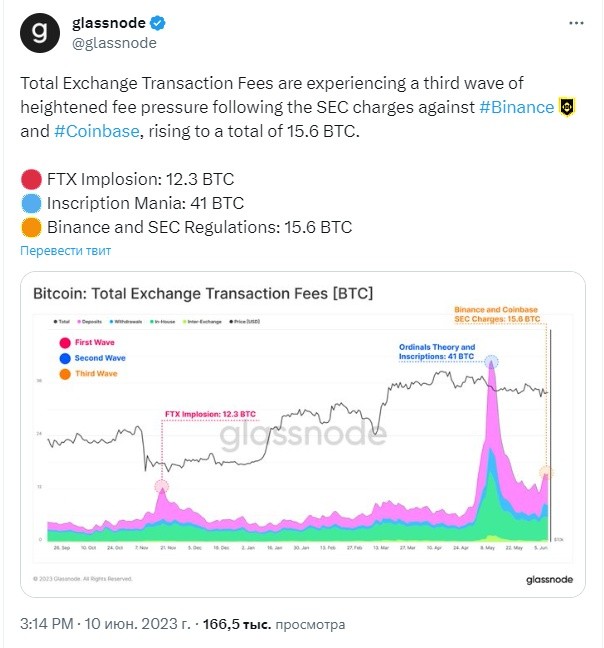Click the Binance emoji icon after the hashtag
This screenshot has height=648, width=604.
click(567, 107)
